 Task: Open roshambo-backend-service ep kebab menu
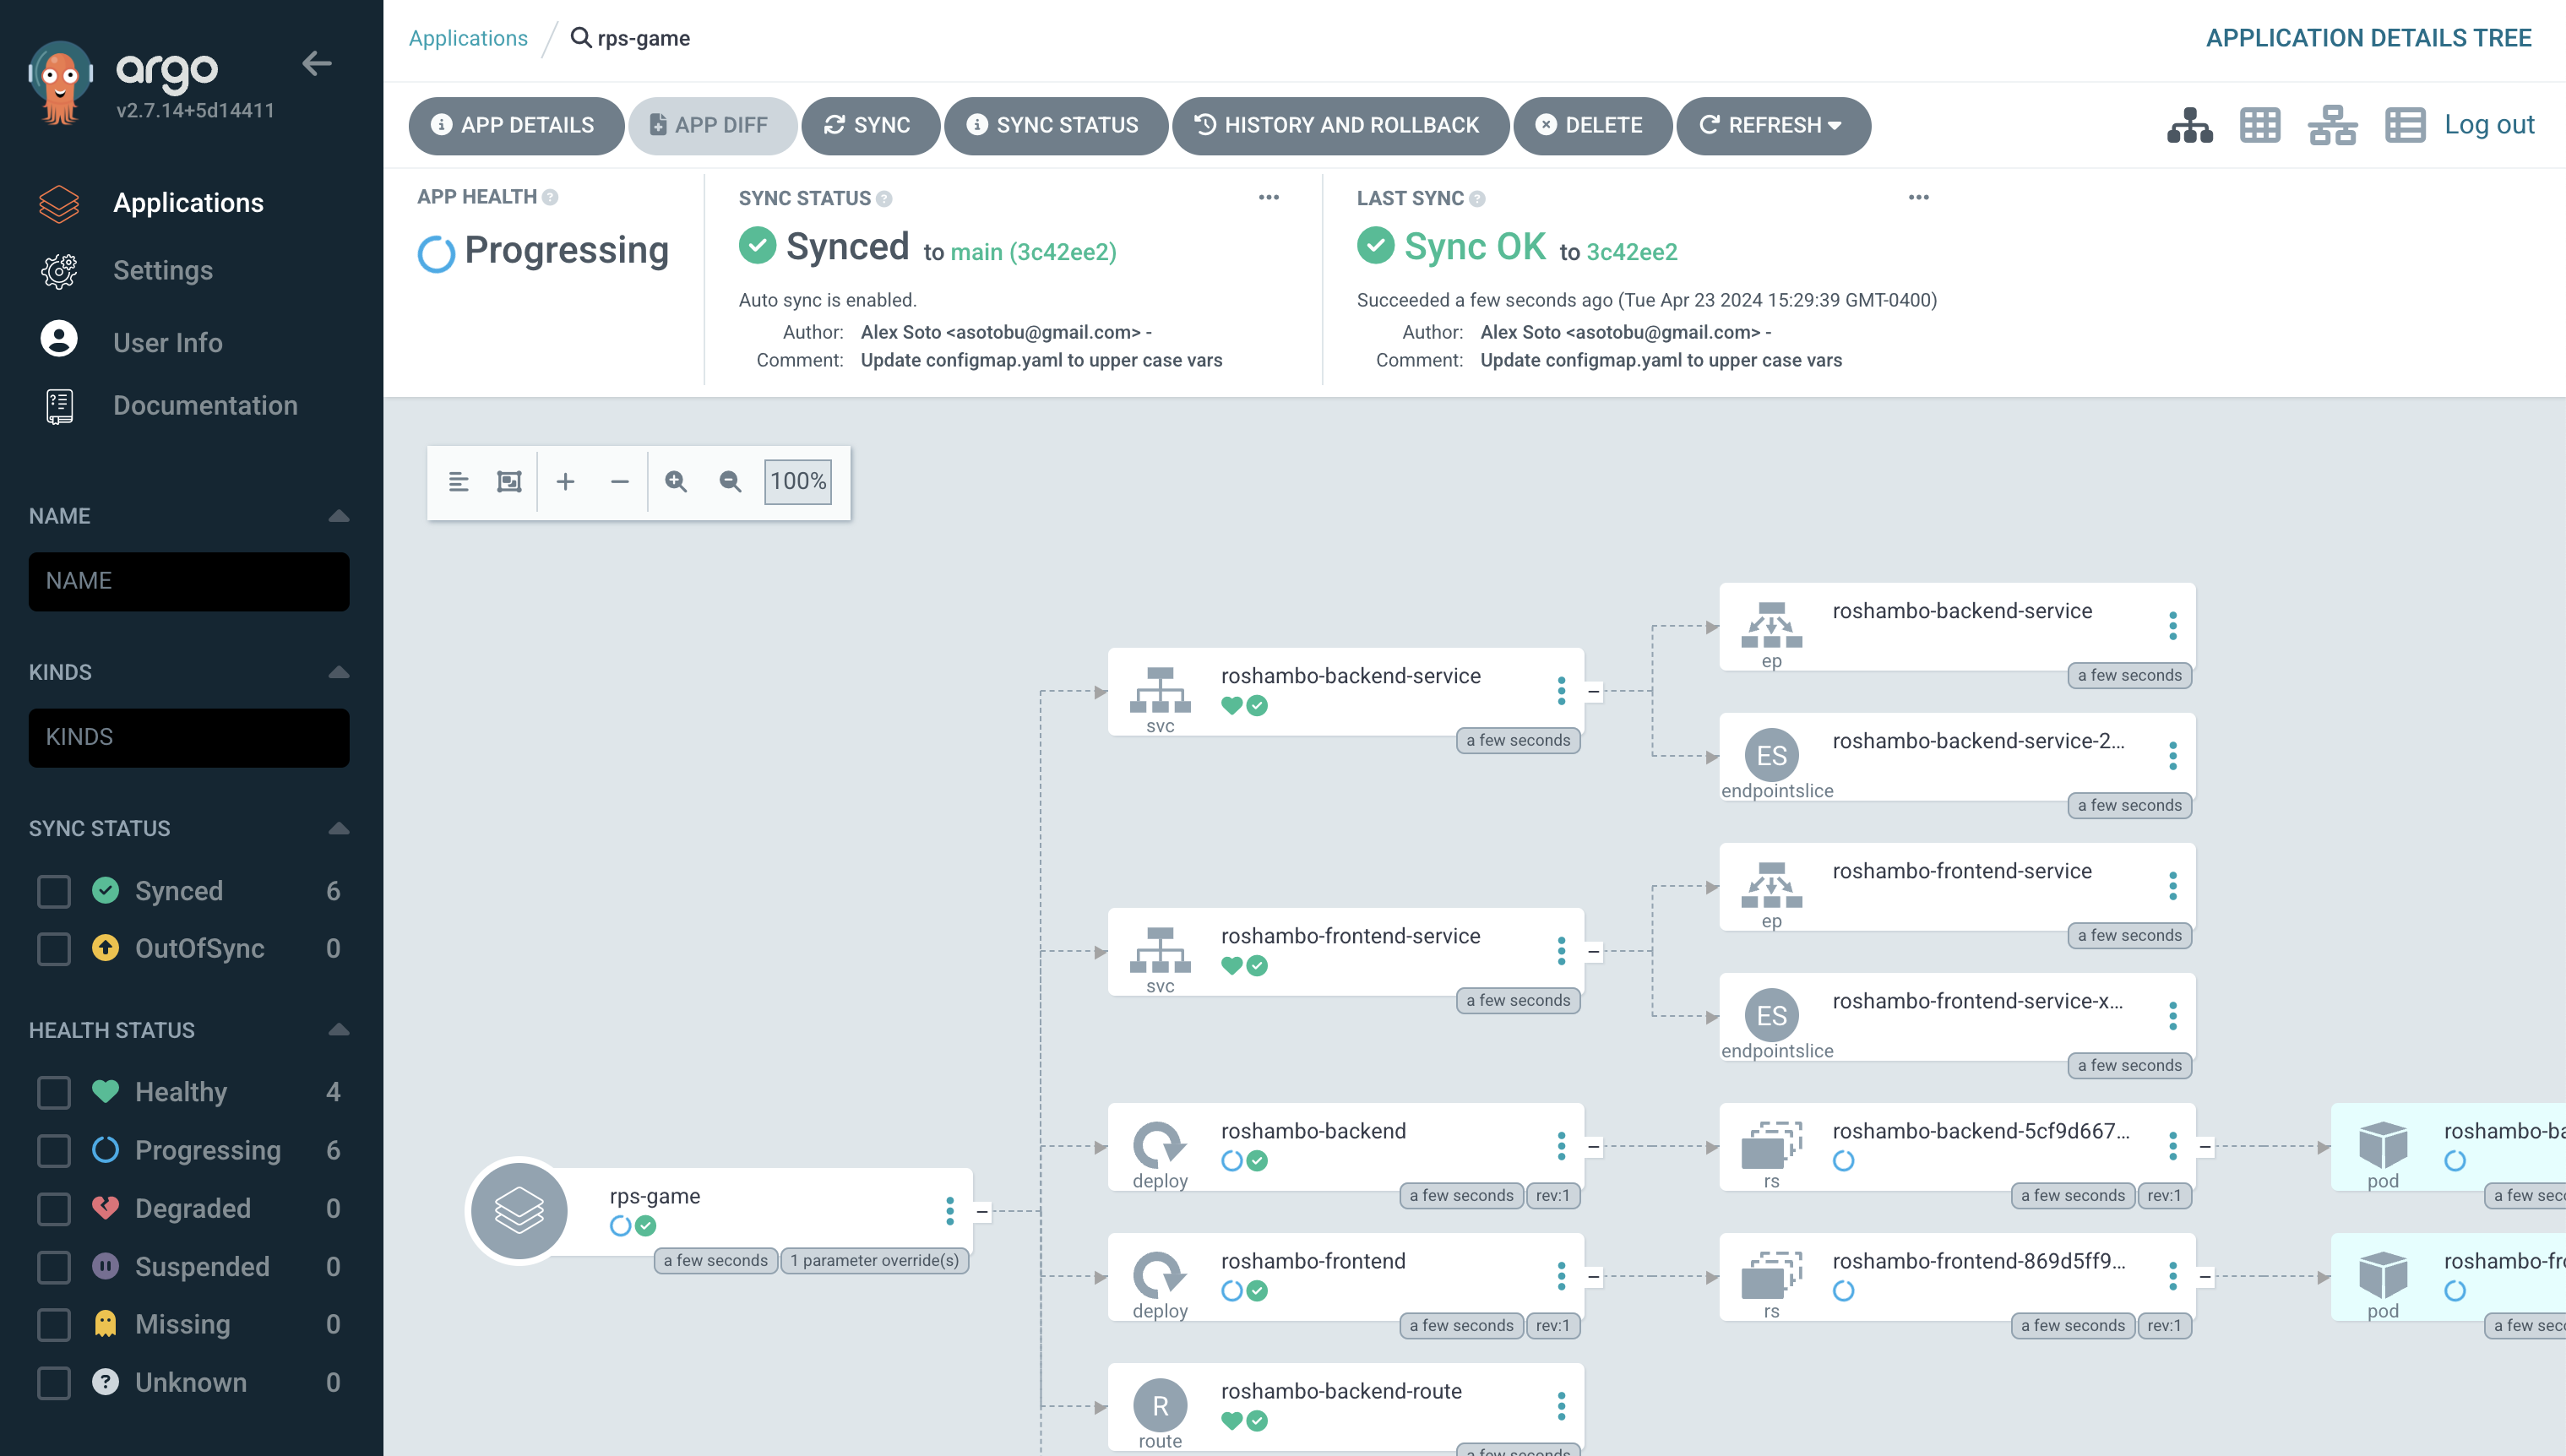[x=2172, y=626]
